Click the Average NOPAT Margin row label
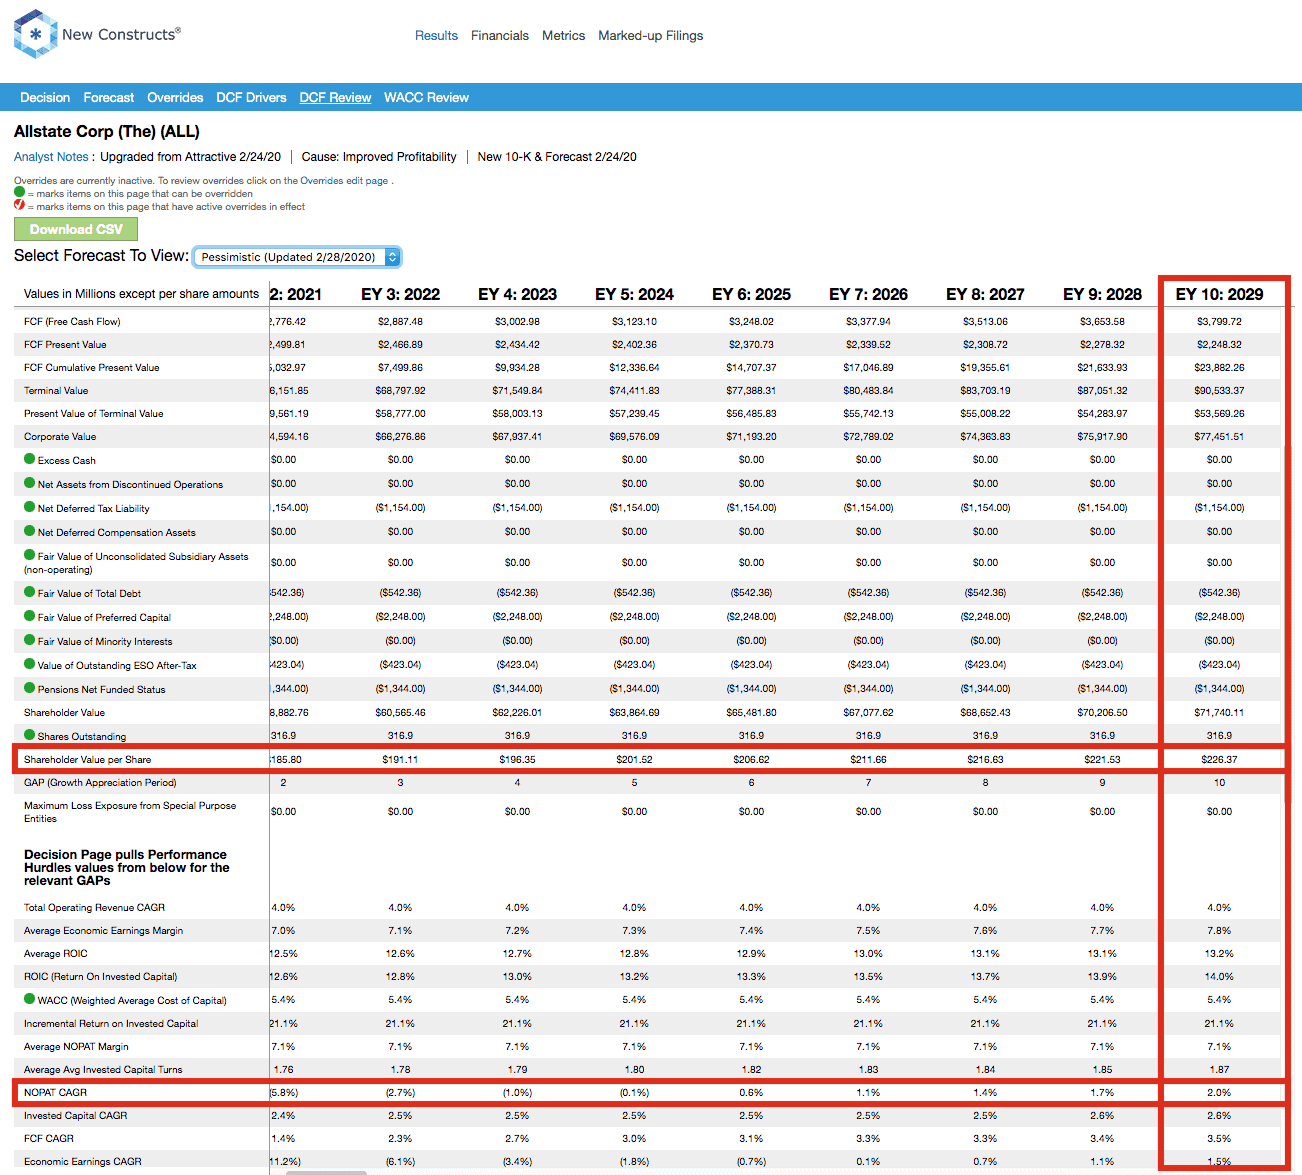1302x1175 pixels. [x=76, y=1047]
